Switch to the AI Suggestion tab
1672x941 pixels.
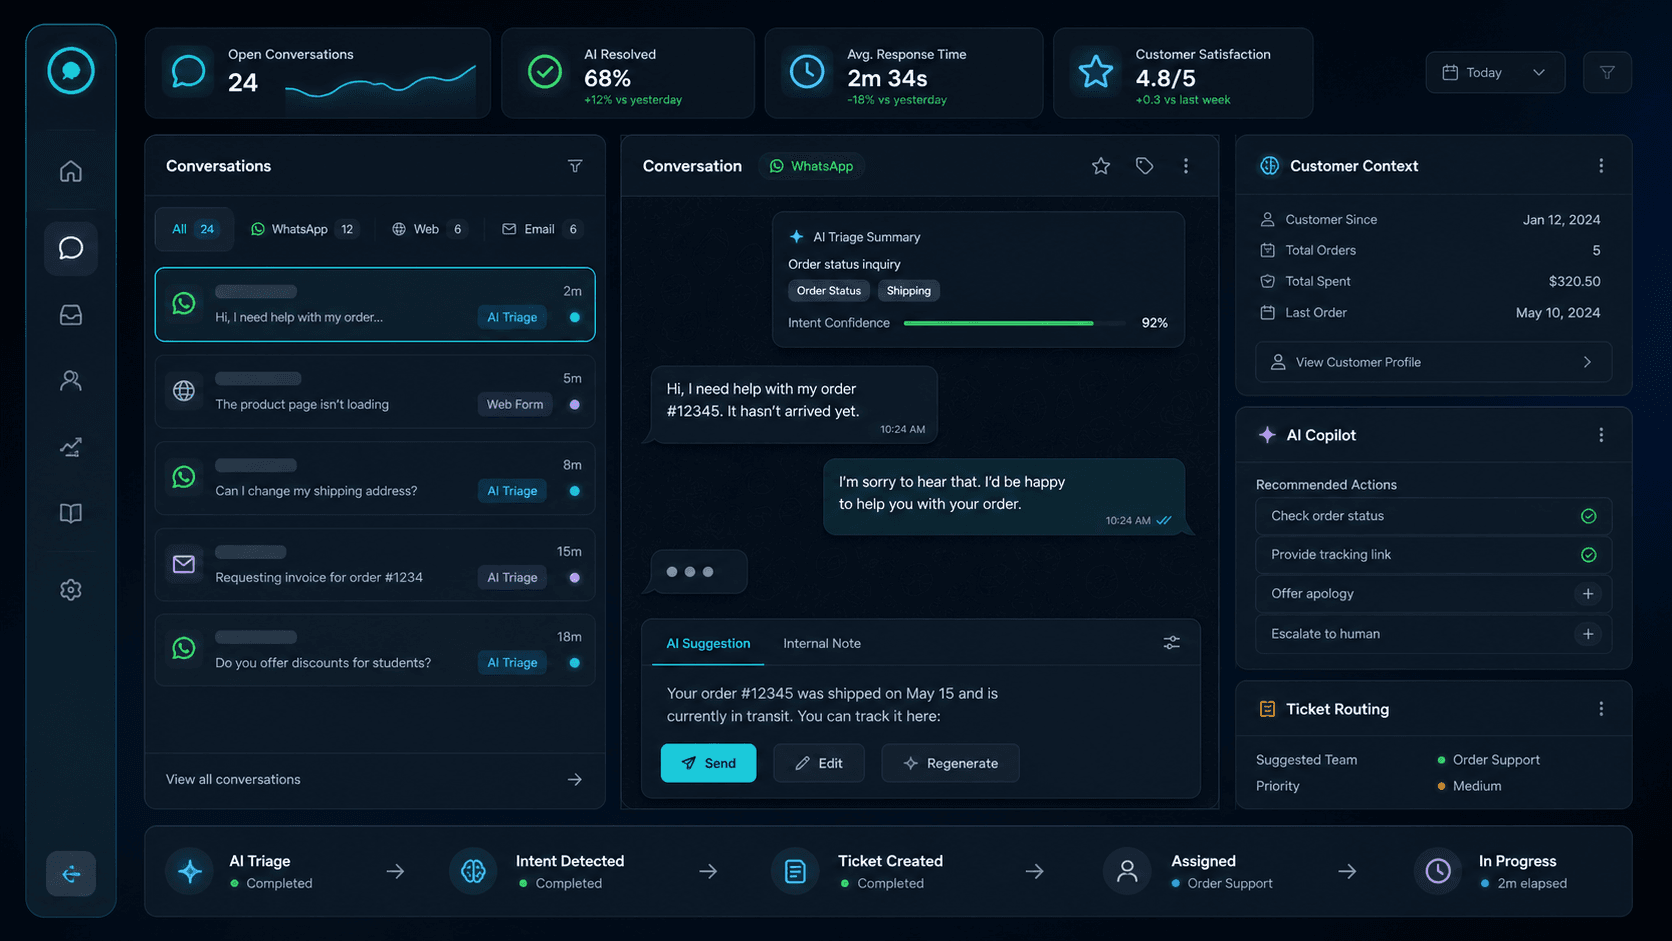point(708,643)
